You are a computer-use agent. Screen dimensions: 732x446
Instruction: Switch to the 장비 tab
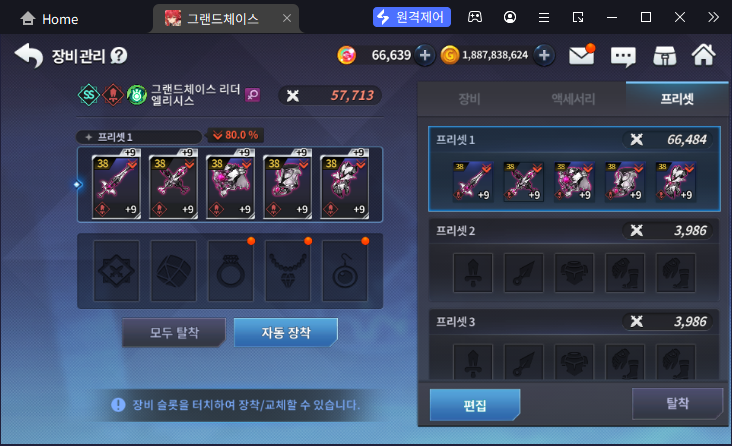[469, 99]
